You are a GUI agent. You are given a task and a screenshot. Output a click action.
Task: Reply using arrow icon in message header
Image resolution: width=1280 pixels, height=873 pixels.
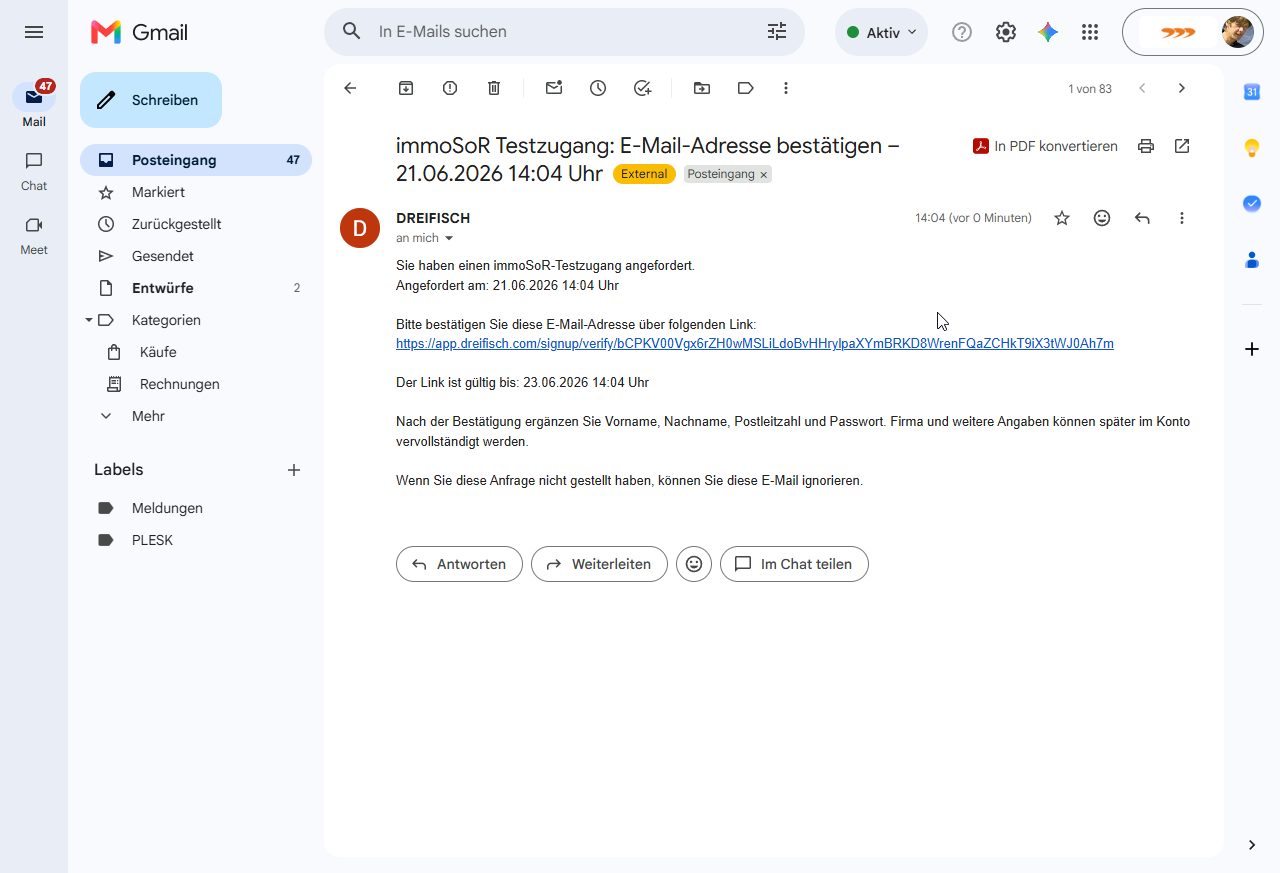(x=1142, y=218)
